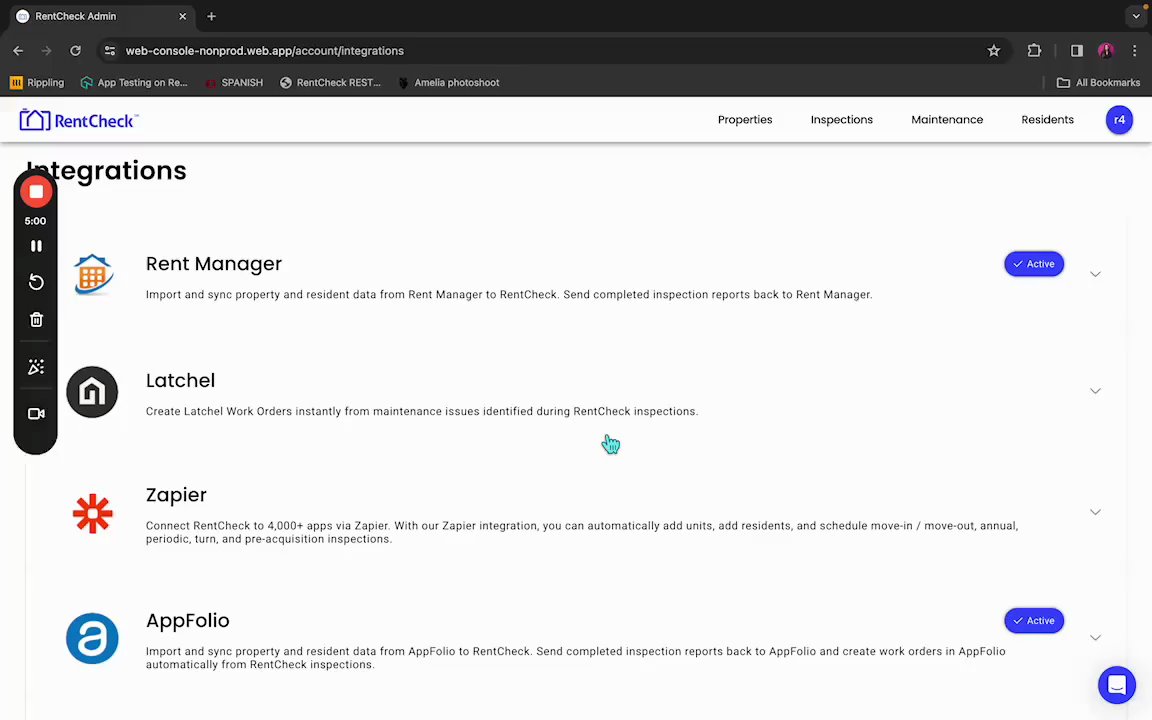This screenshot has height=720, width=1152.
Task: Open the confetti effects tool
Action: coord(36,367)
